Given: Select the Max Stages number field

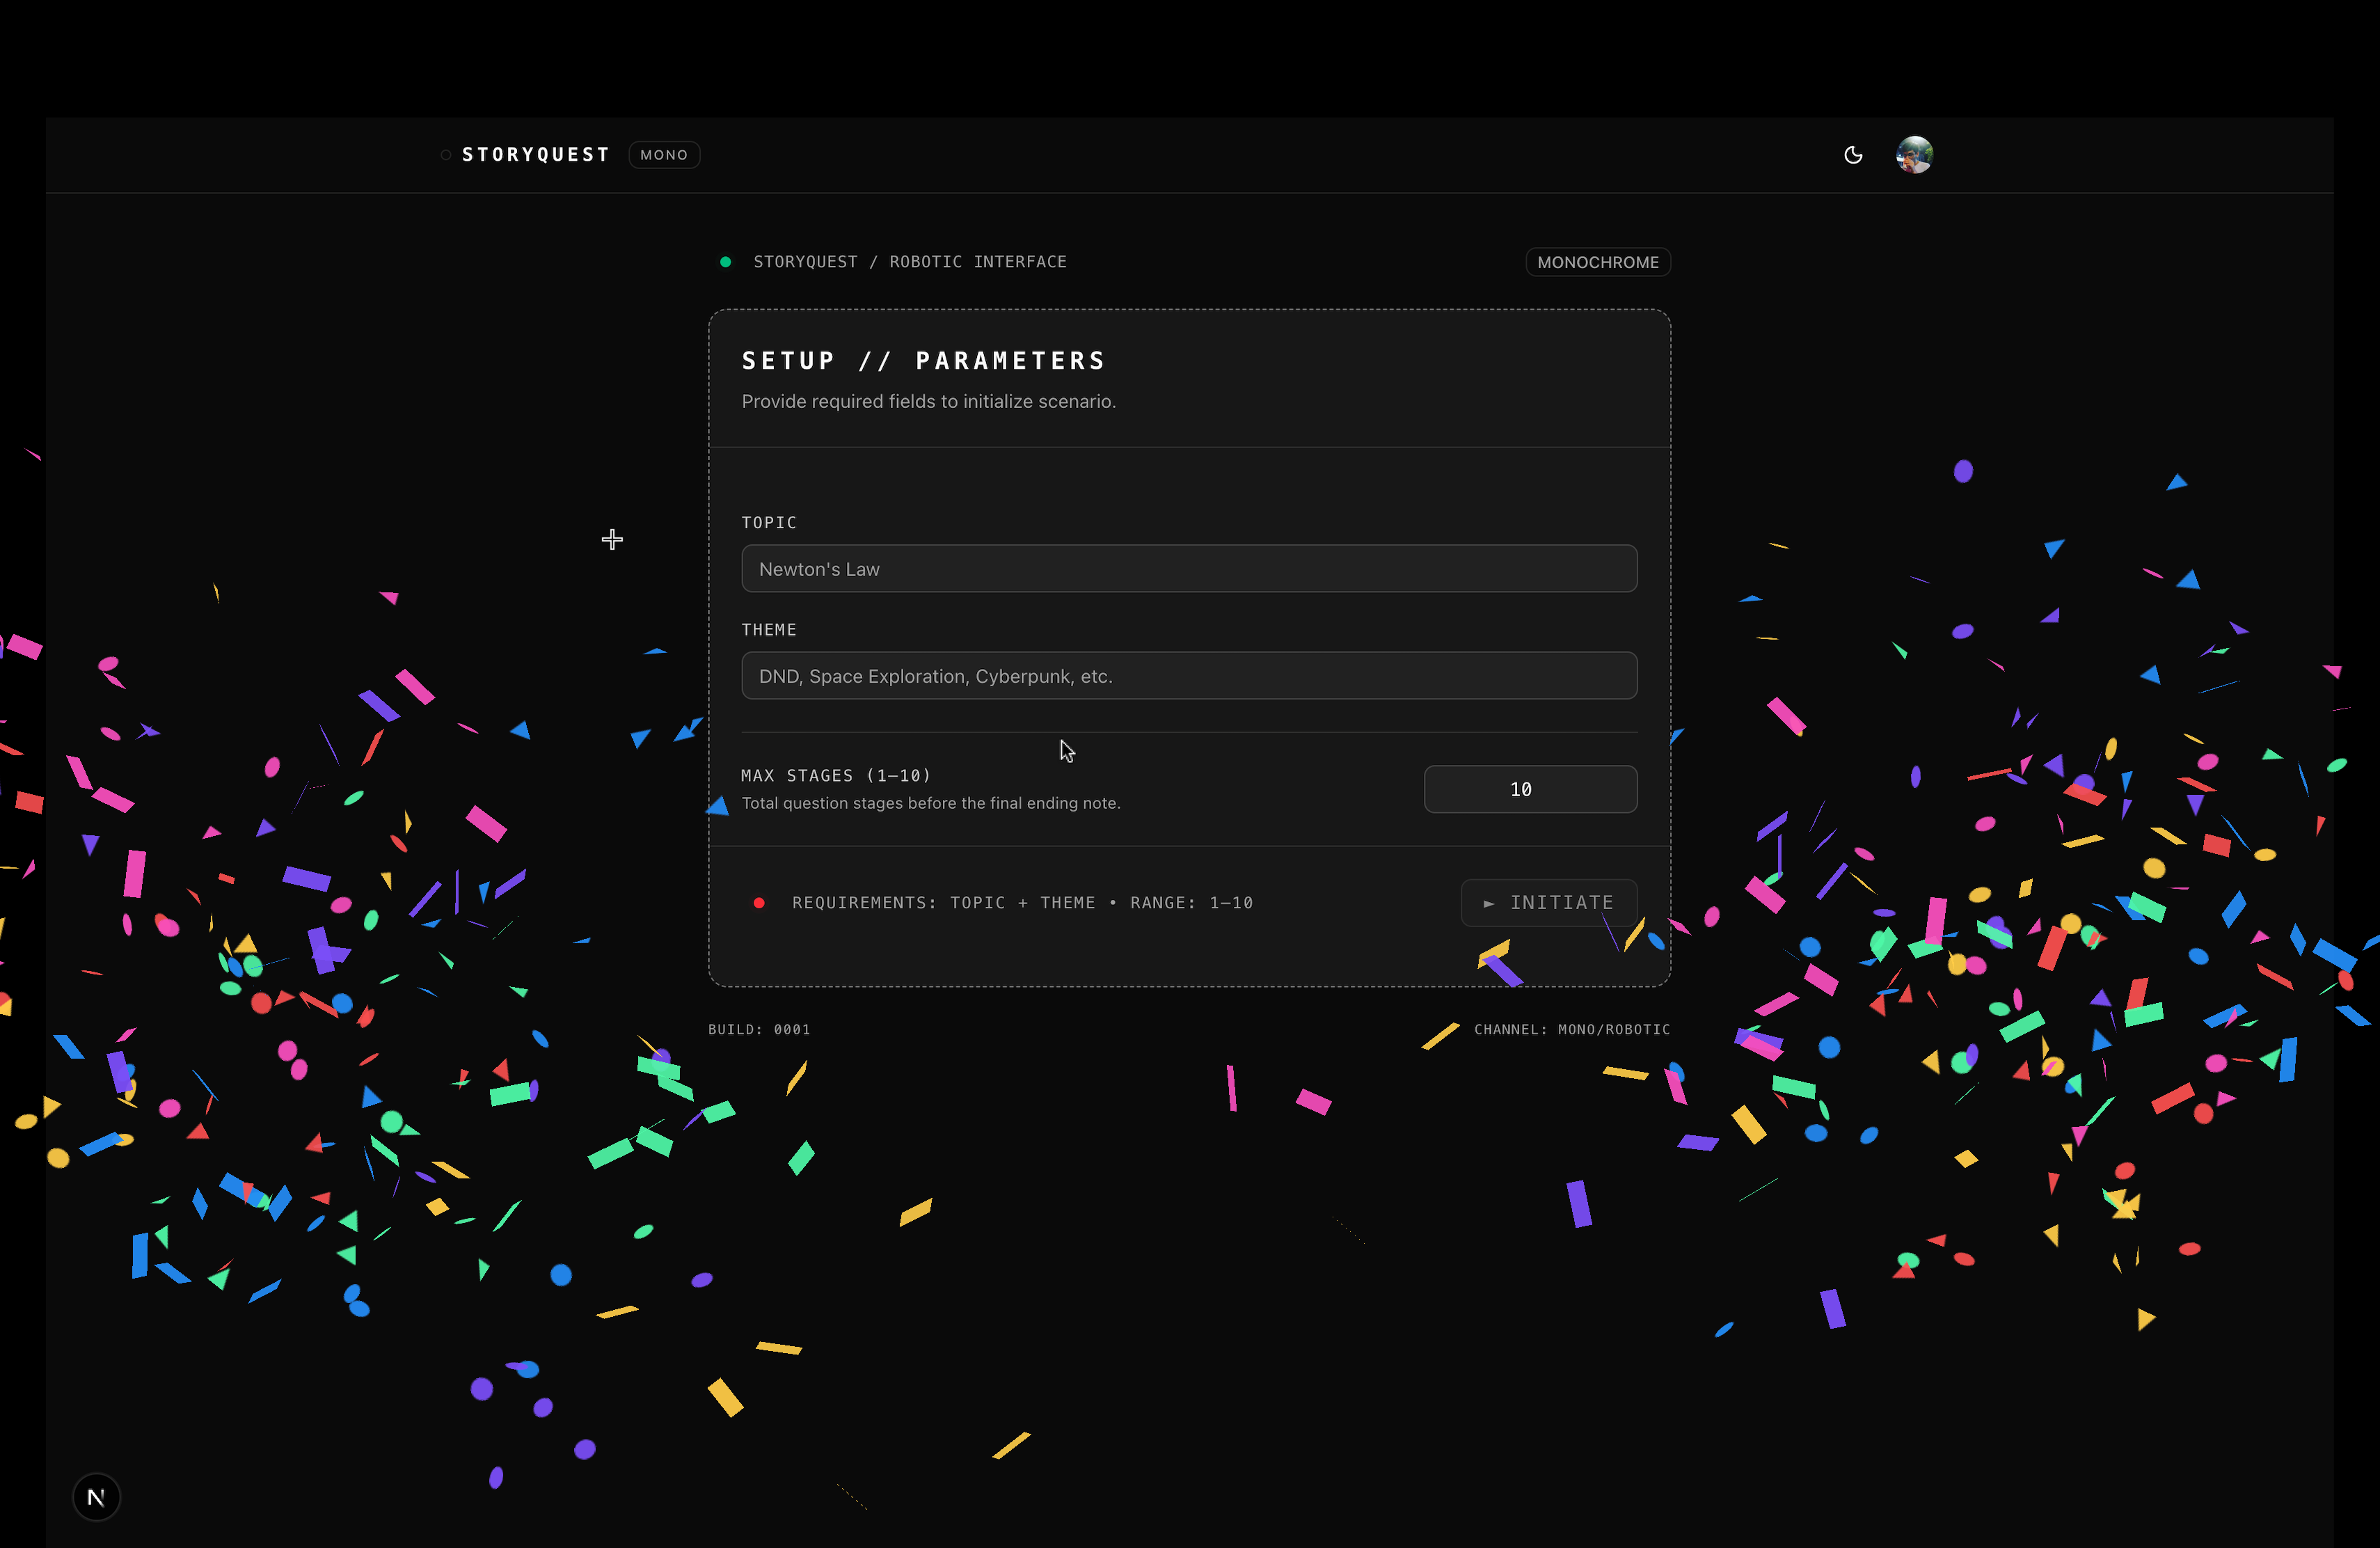Looking at the screenshot, I should [x=1529, y=789].
